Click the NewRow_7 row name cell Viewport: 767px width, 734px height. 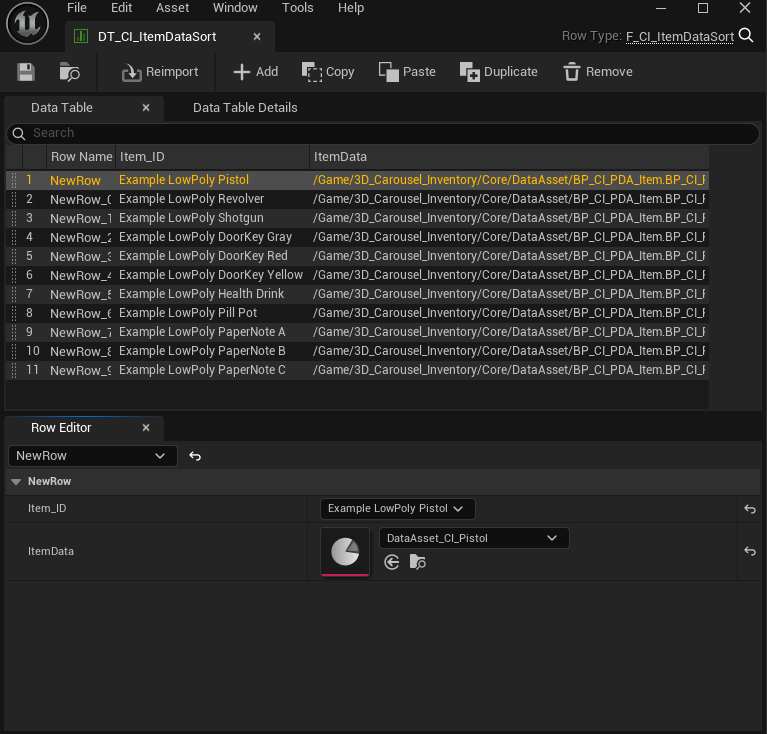click(81, 333)
